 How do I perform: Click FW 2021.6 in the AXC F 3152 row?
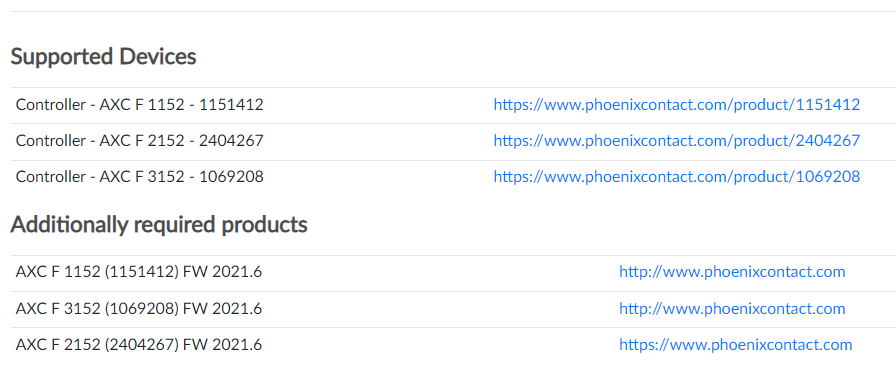[x=222, y=309]
